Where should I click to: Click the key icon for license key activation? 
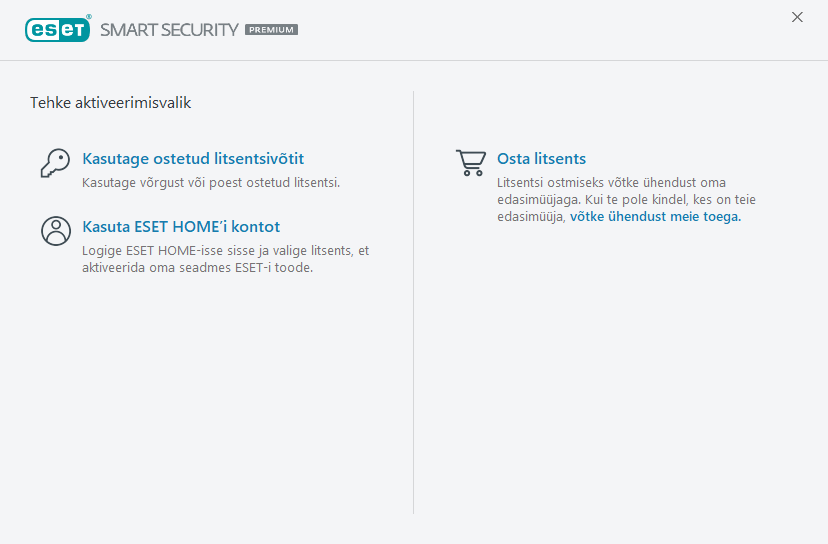54,162
